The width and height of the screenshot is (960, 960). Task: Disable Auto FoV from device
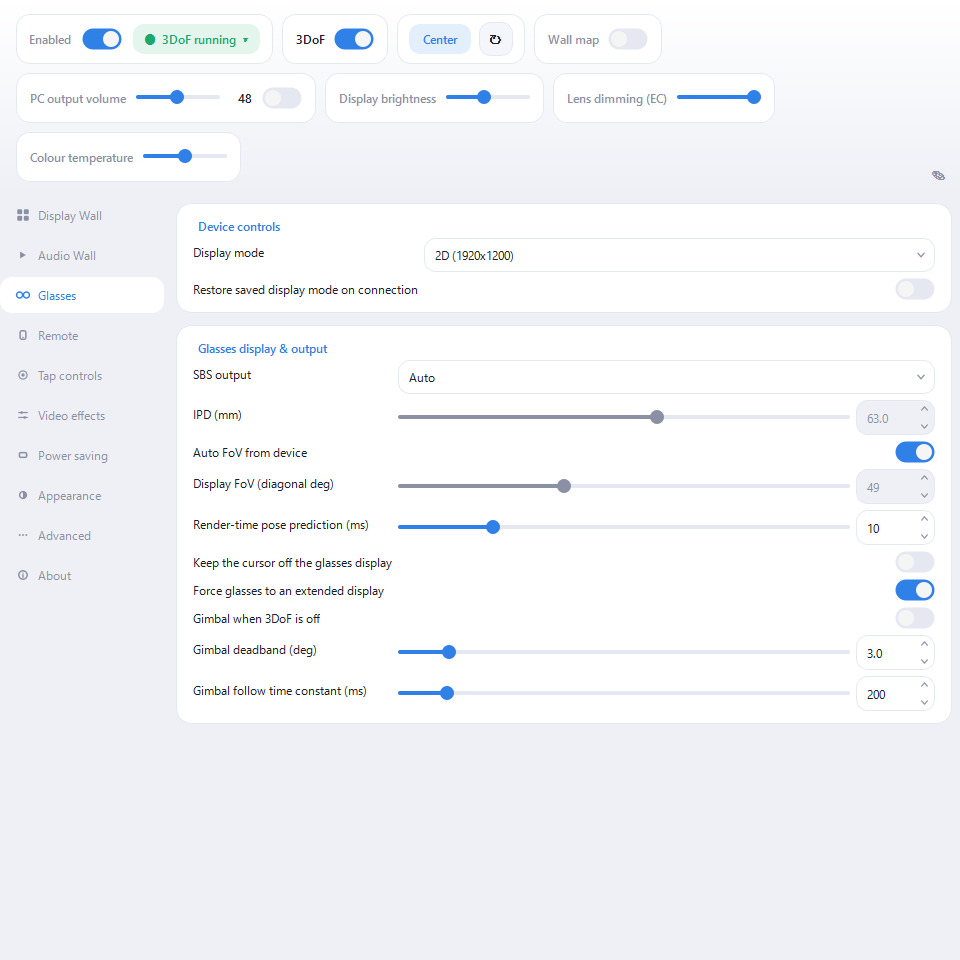click(x=915, y=452)
